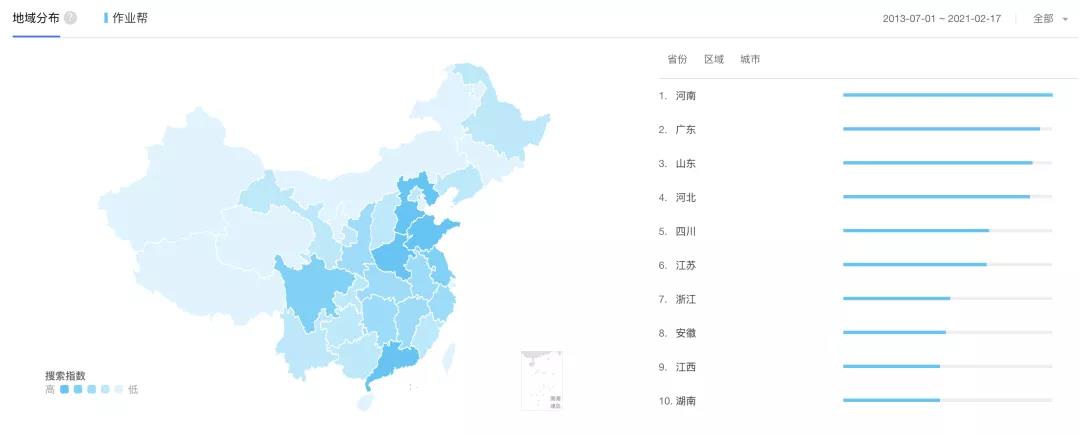Click 广东 in the ranking list
Screen dimensions: 1080x435
pos(685,130)
